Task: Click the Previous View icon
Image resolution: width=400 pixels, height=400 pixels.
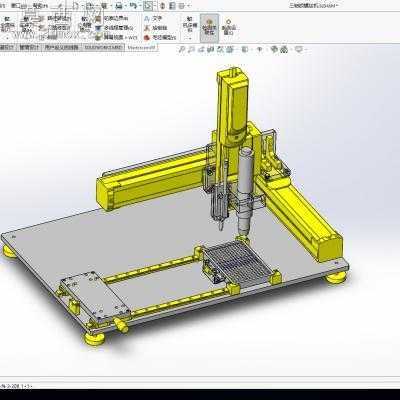Action: coord(201,50)
